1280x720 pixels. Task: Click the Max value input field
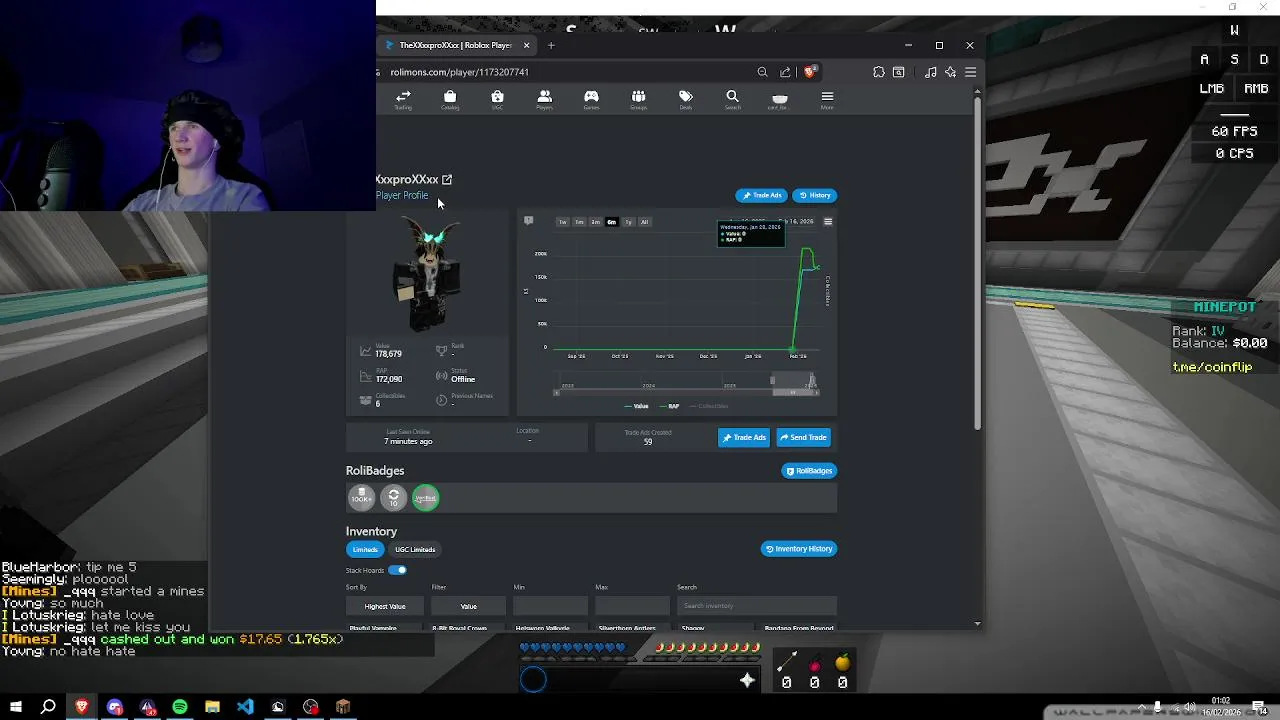click(632, 606)
